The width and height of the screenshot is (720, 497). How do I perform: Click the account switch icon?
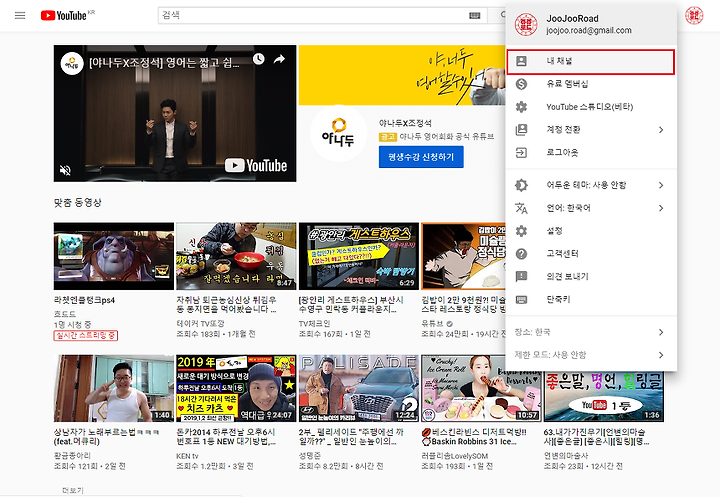(x=521, y=130)
